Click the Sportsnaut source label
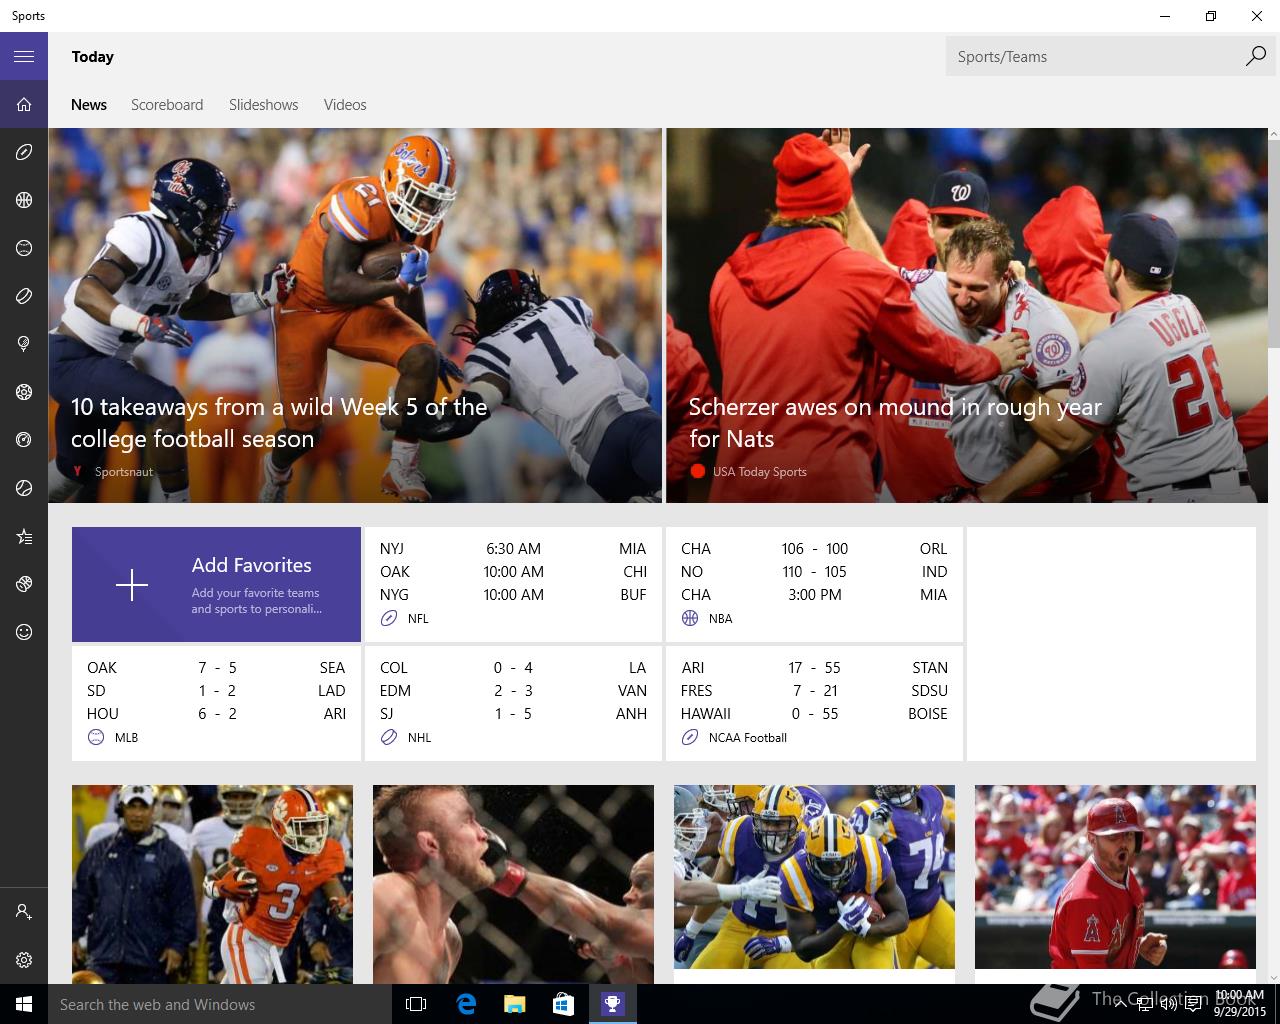Image resolution: width=1280 pixels, height=1024 pixels. tap(124, 472)
